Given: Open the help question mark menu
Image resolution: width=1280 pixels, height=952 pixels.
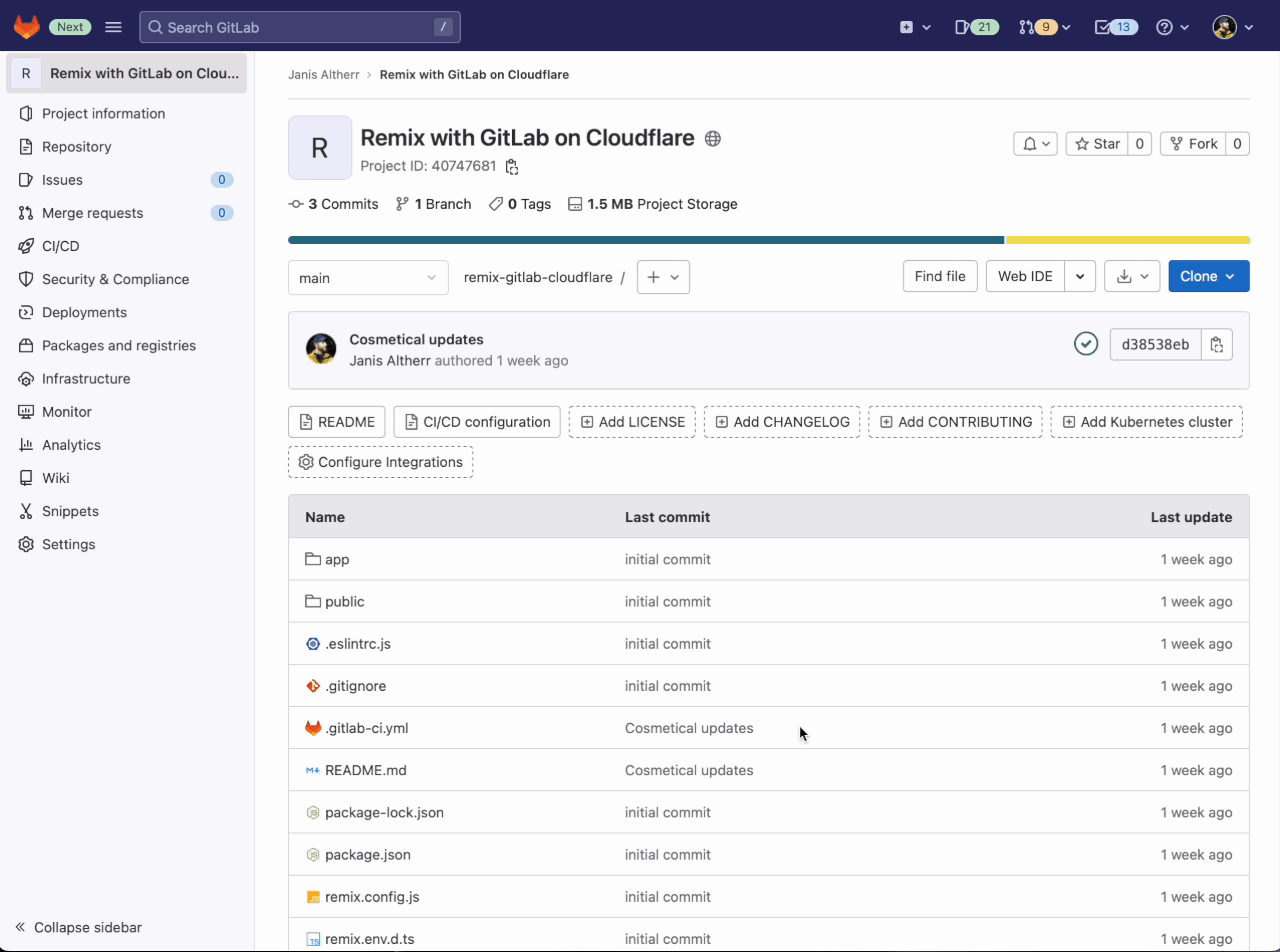Looking at the screenshot, I should point(1166,27).
